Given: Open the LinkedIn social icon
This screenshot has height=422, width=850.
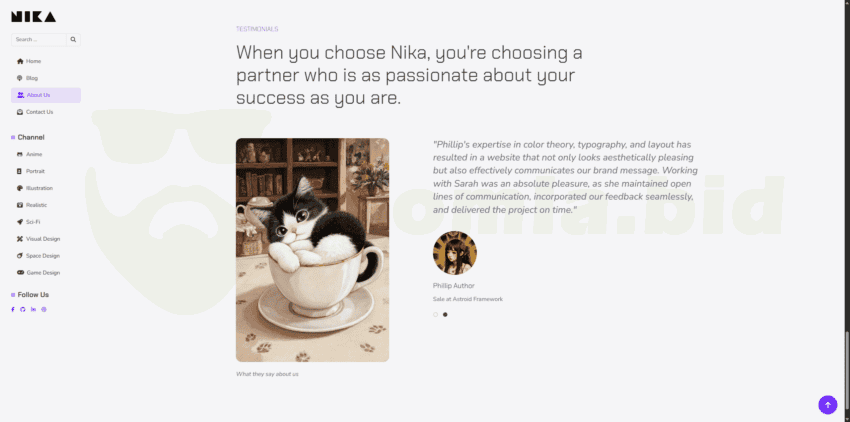Looking at the screenshot, I should tap(33, 309).
